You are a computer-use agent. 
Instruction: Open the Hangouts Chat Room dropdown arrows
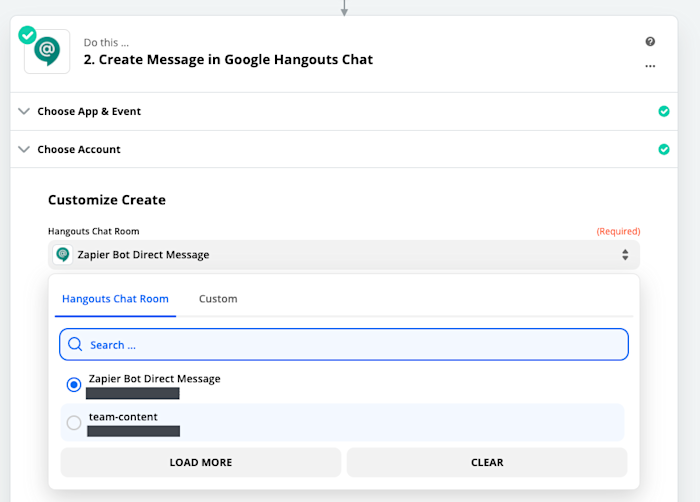click(x=625, y=255)
